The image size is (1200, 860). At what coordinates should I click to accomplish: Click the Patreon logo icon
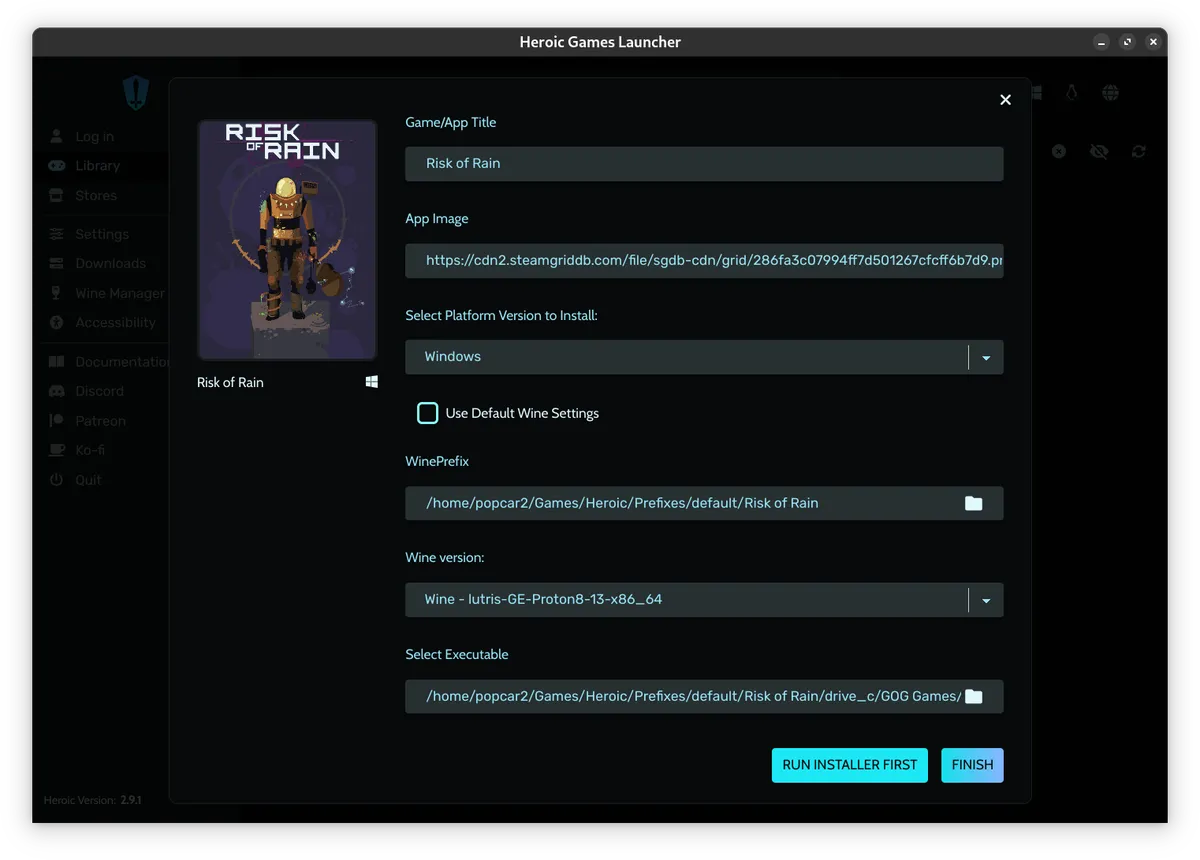pos(56,421)
